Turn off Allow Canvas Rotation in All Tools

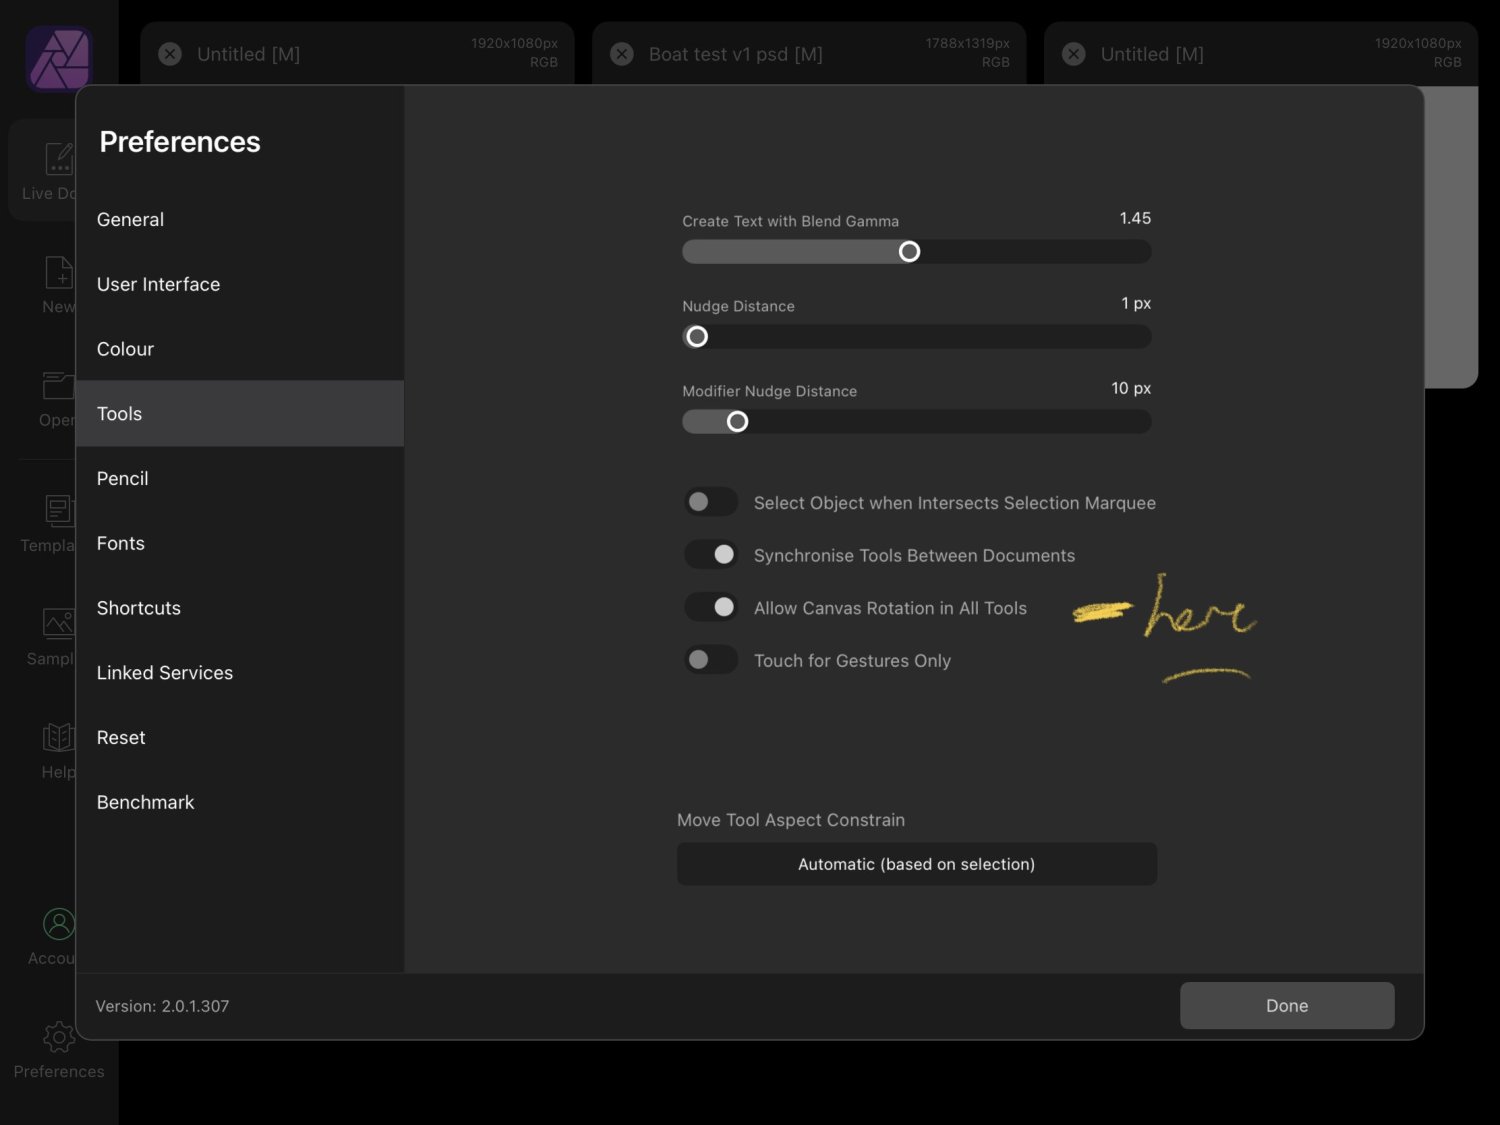coord(710,607)
